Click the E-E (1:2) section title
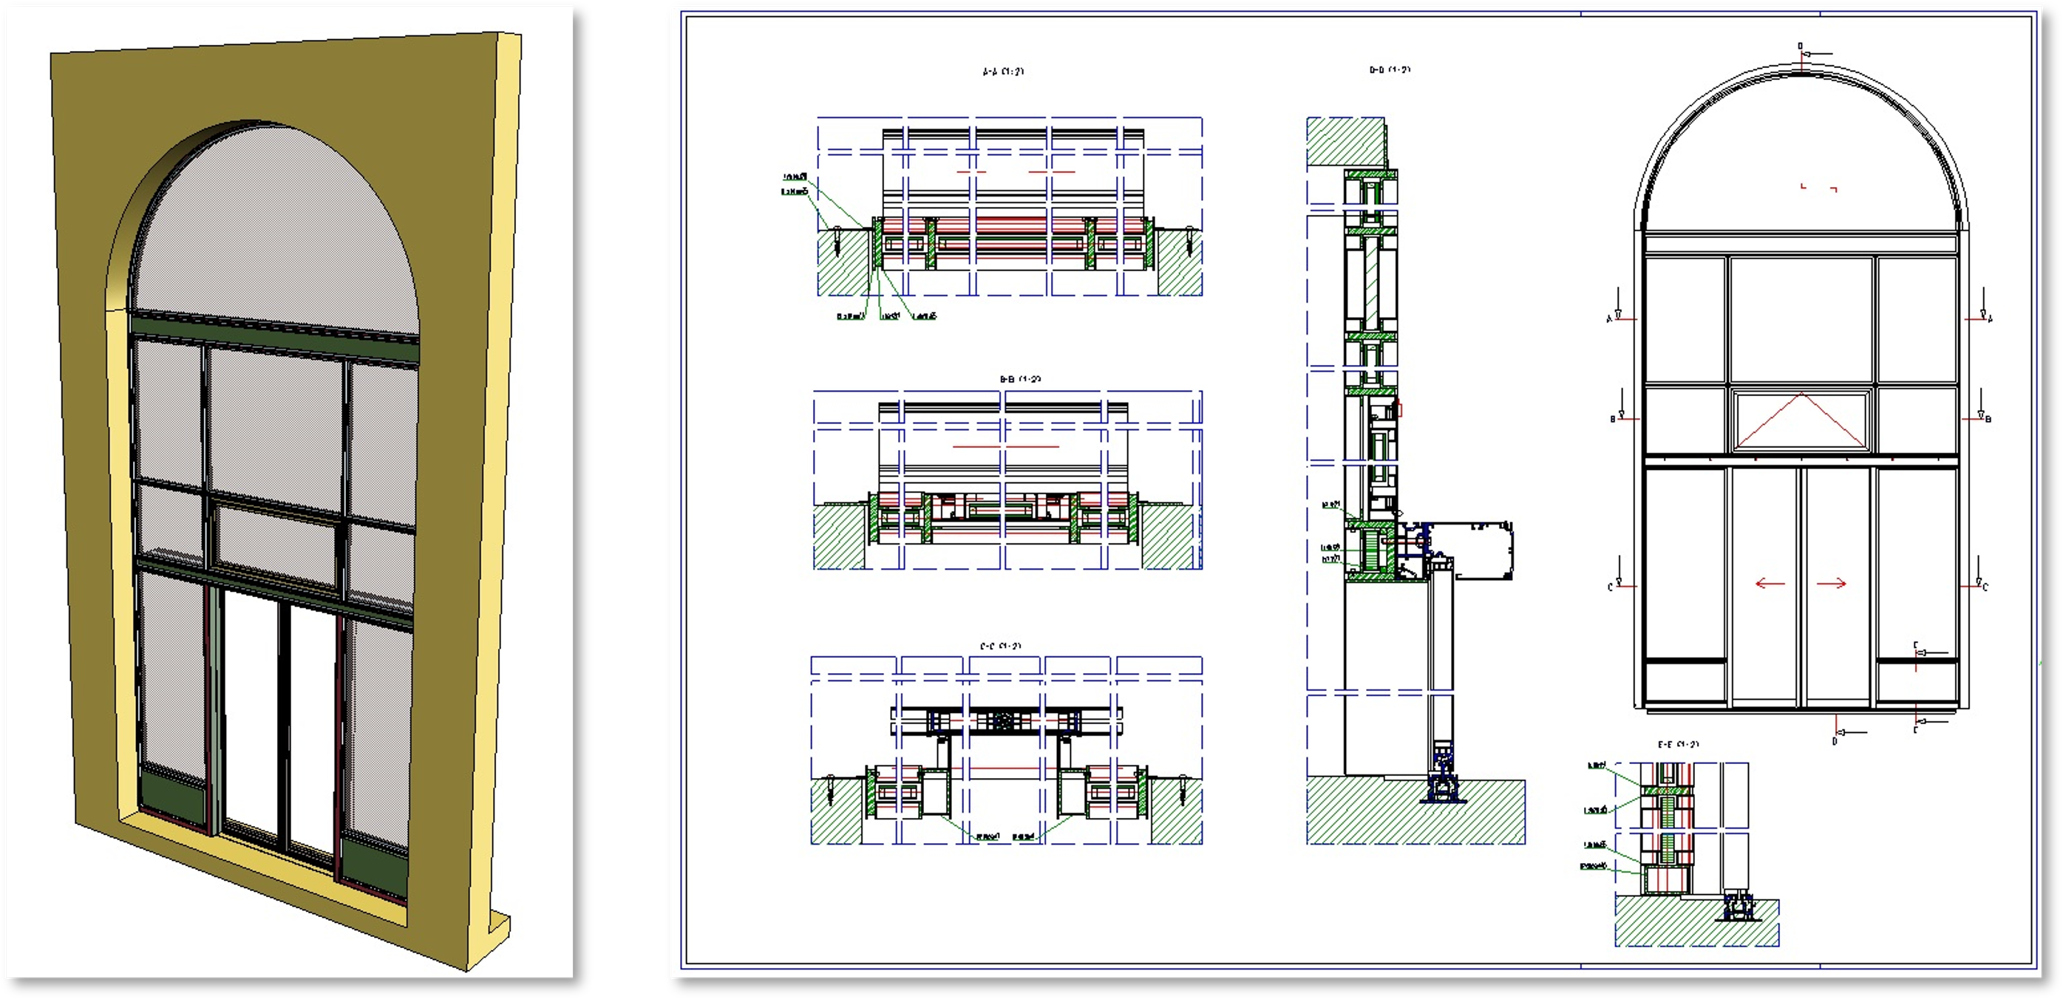 click(1678, 745)
